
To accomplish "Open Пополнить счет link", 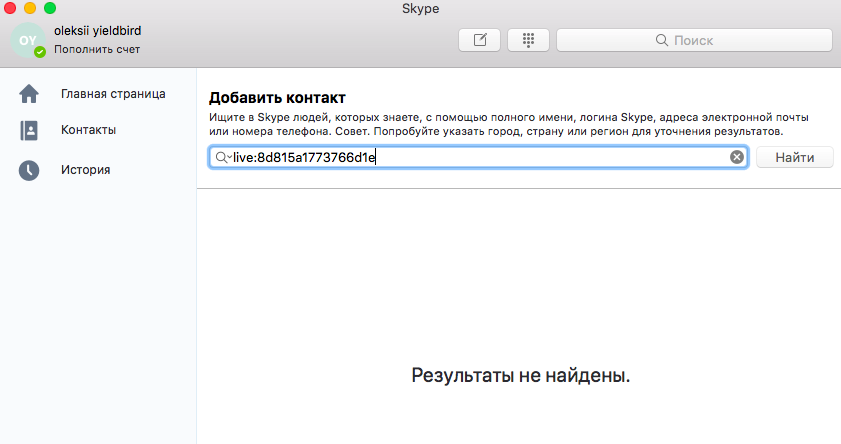I will pyautogui.click(x=97, y=49).
